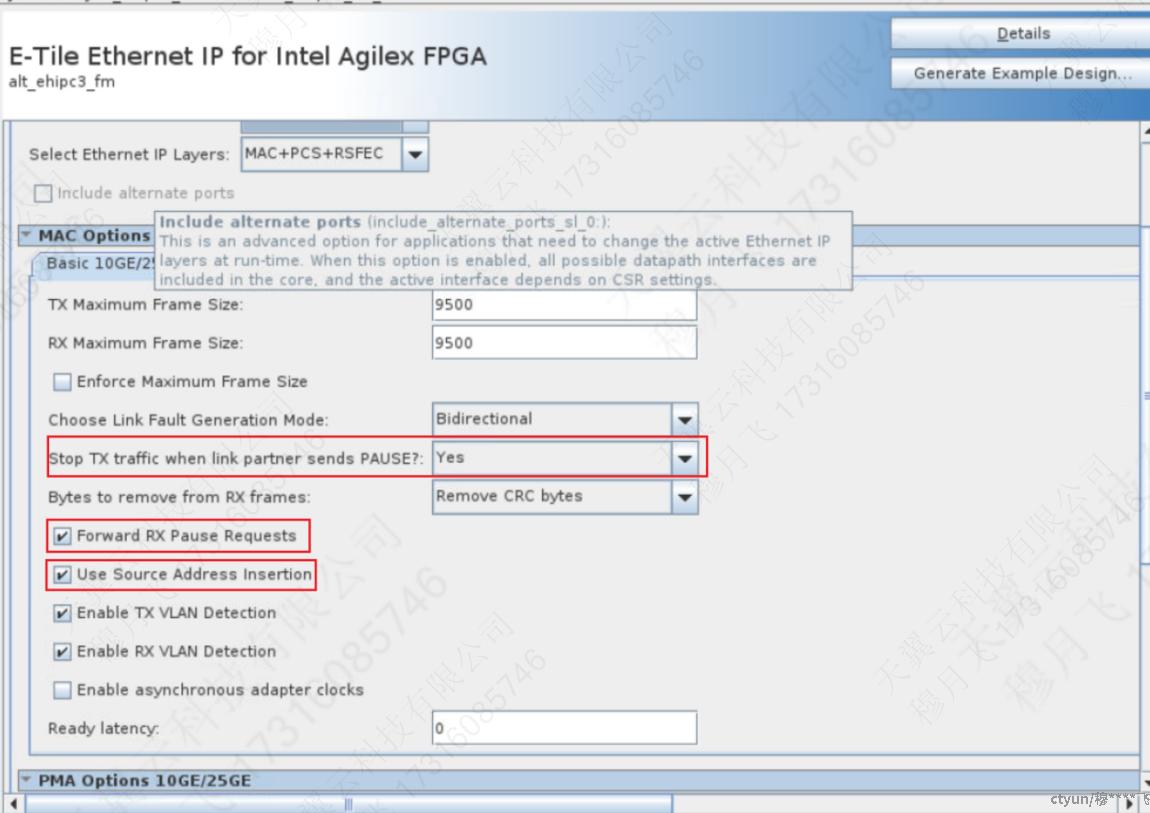The width and height of the screenshot is (1150, 813).
Task: Expand the PMA Options 10GE/25GE section
Action: coord(26,781)
